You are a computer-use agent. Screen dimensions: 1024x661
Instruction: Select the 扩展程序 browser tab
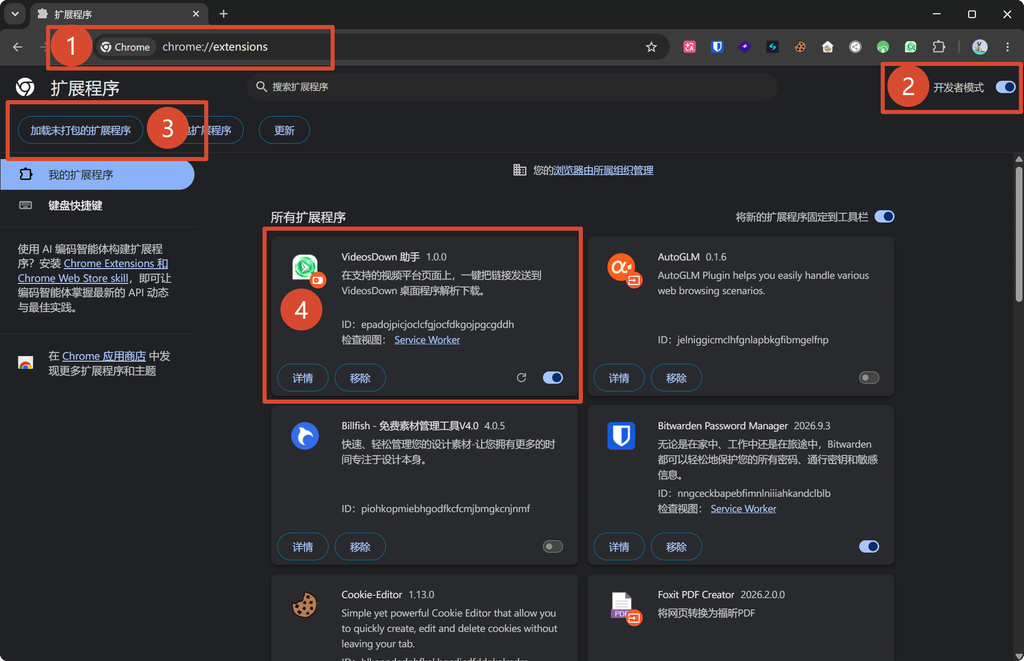(119, 14)
